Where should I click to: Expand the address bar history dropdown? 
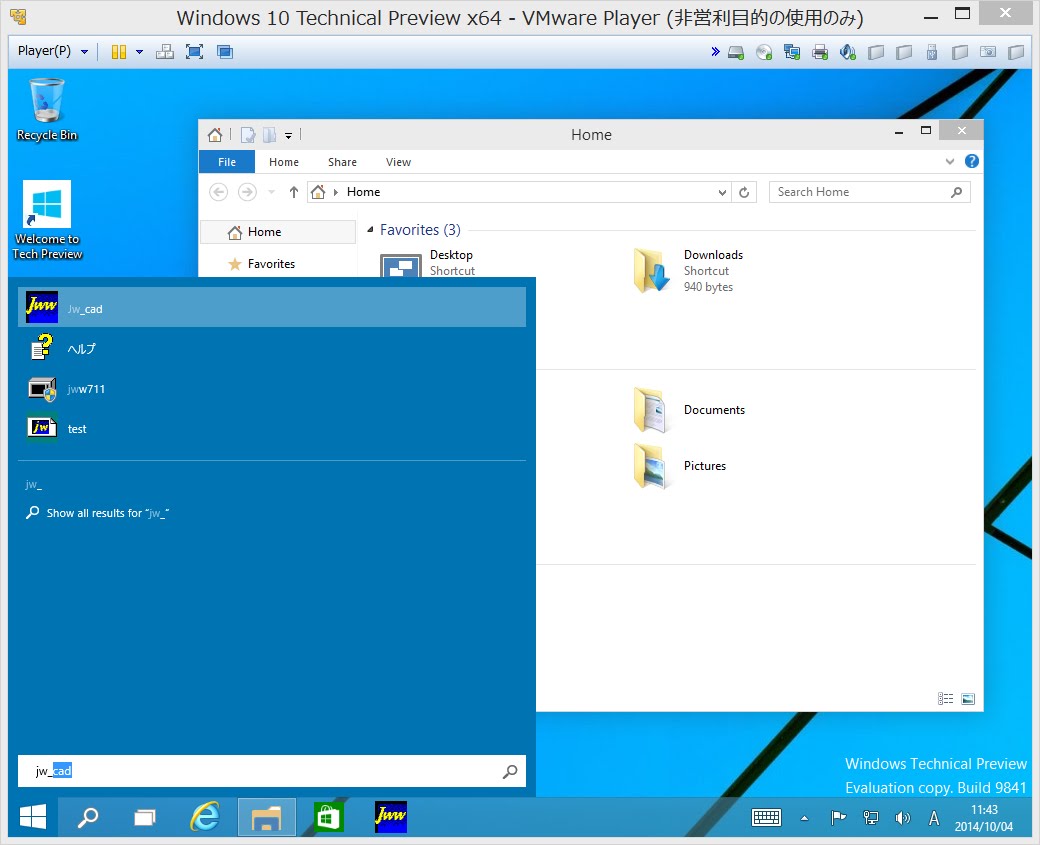tap(722, 192)
